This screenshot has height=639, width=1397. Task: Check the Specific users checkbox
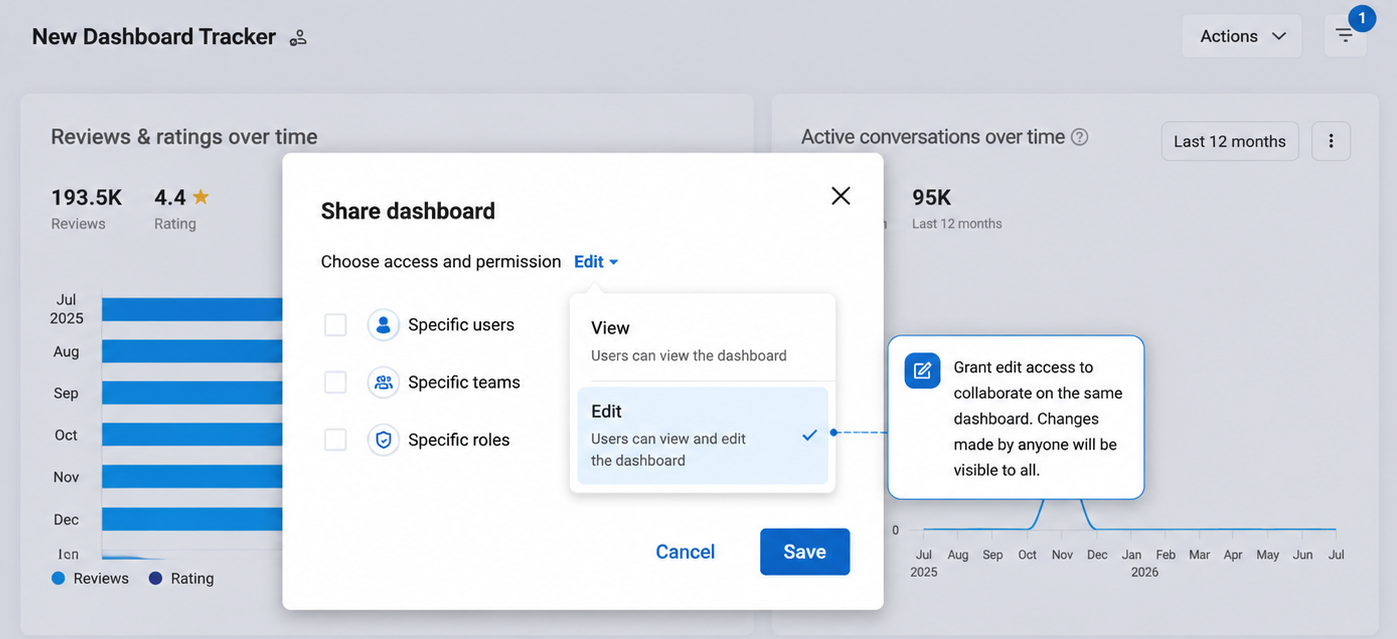point(335,325)
